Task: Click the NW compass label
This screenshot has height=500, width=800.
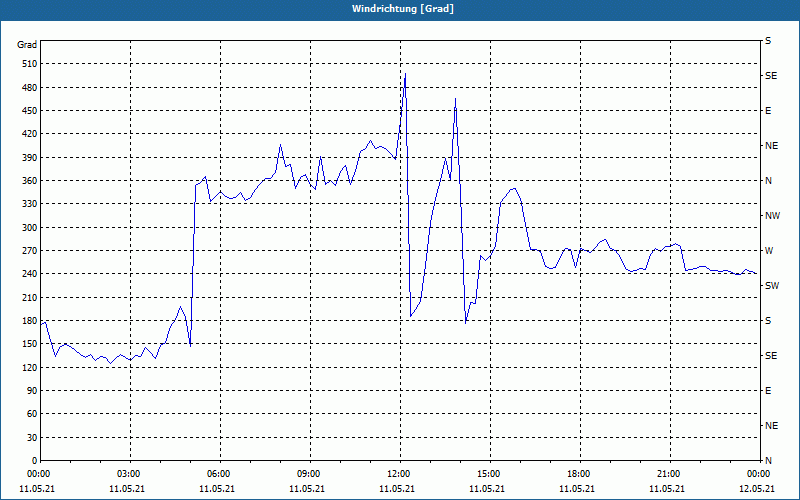Action: [772, 216]
